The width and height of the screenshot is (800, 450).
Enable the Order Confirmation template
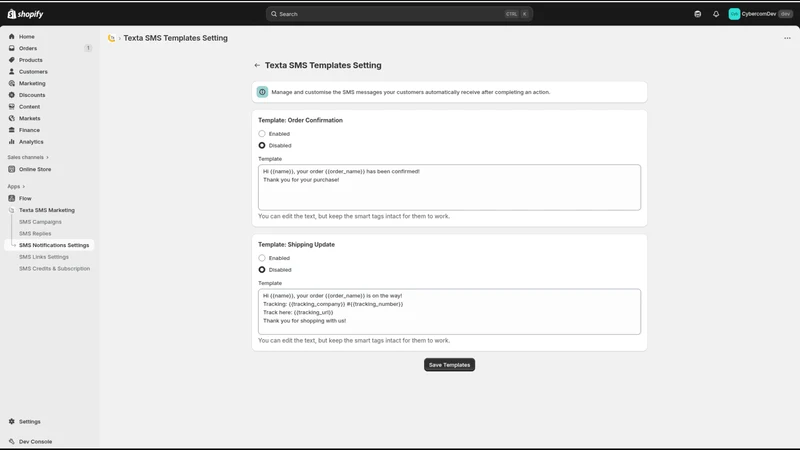coord(262,134)
